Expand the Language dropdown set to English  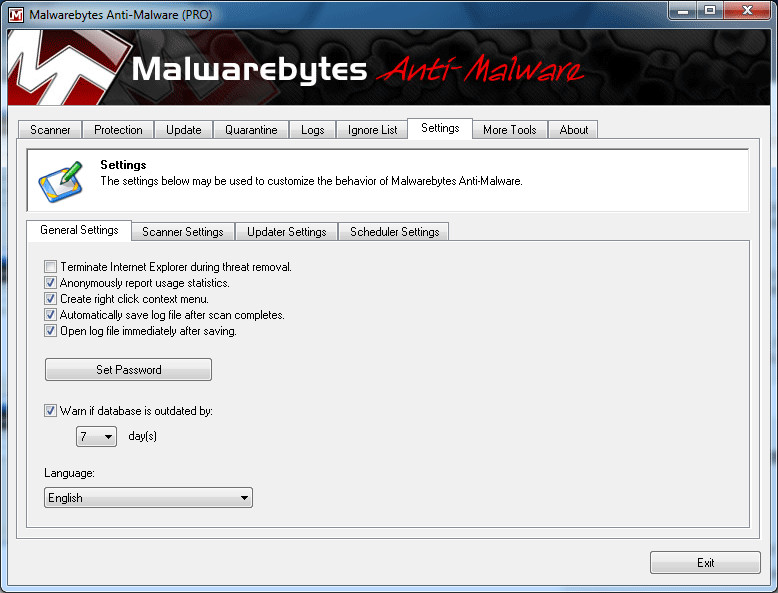click(148, 498)
